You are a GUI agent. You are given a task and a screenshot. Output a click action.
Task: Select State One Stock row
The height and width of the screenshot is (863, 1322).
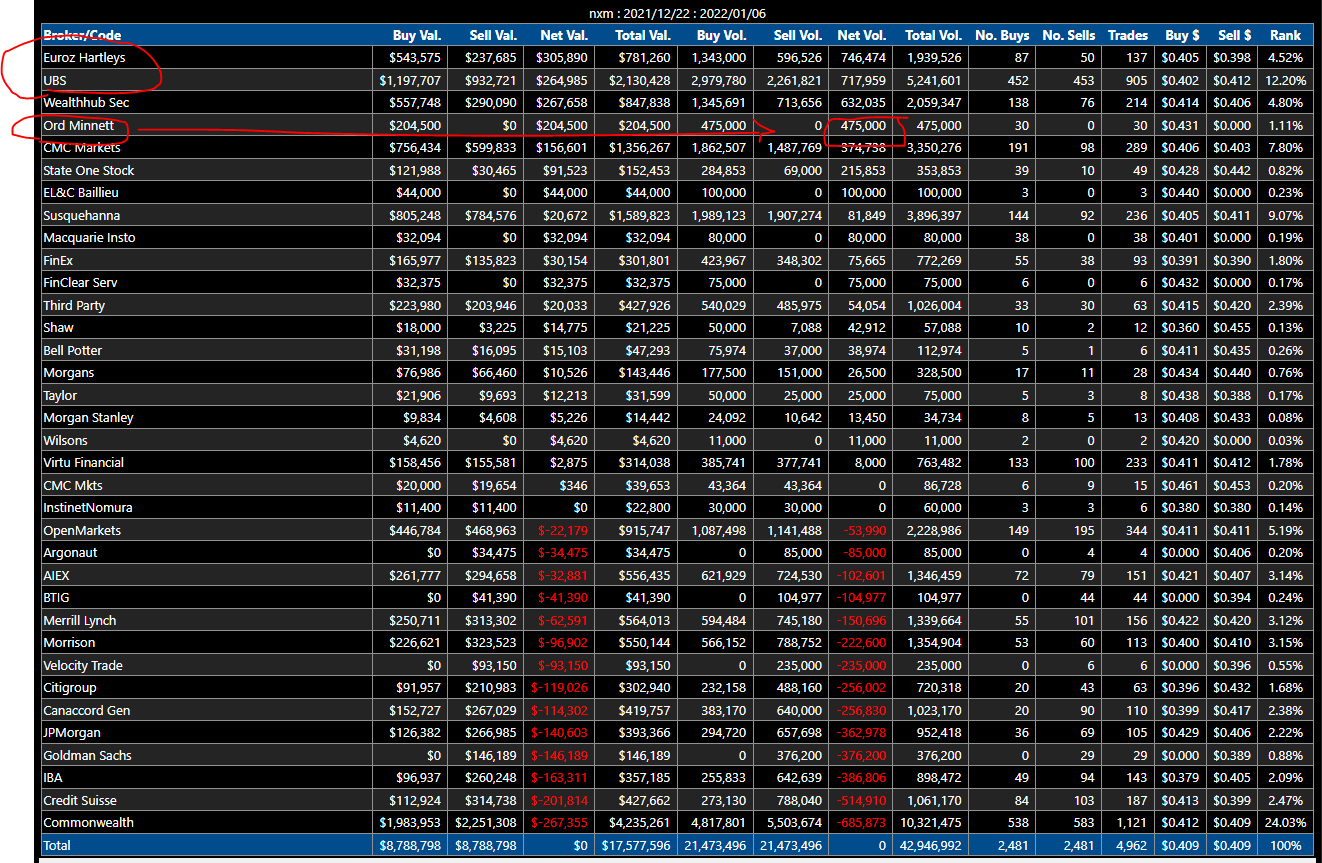coord(678,170)
